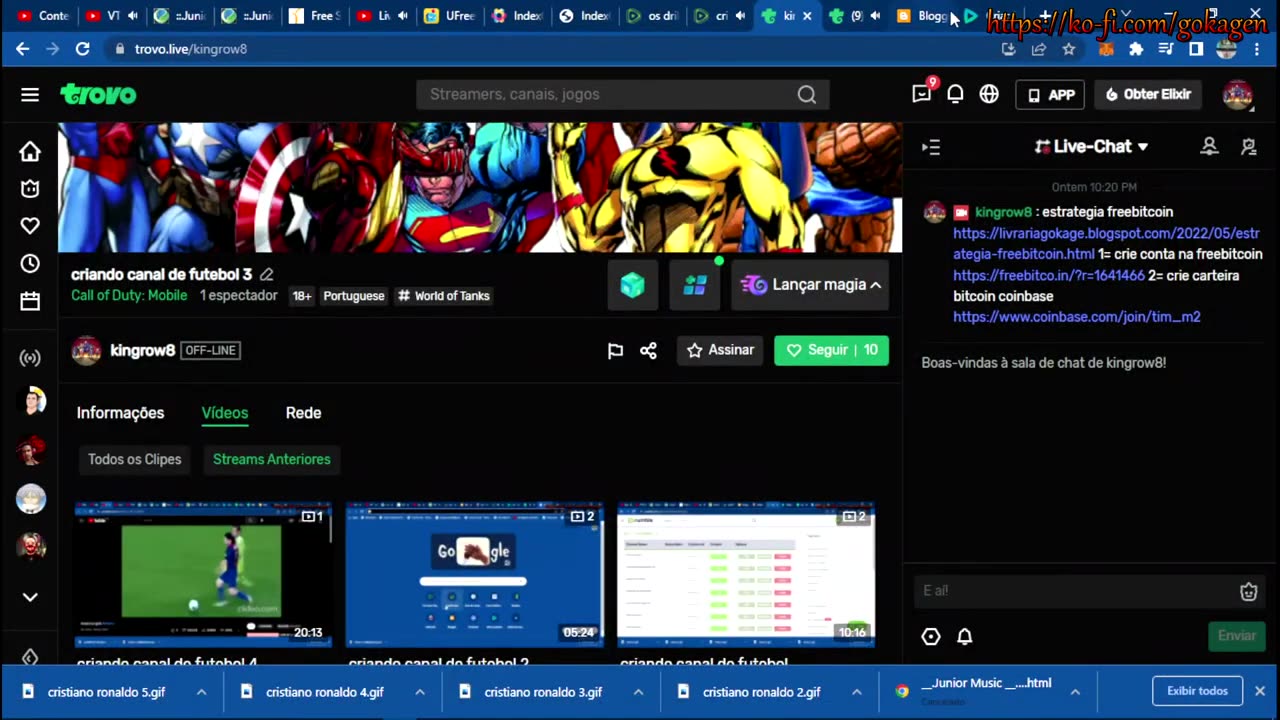Select Todos os Clipes filter

click(x=134, y=460)
